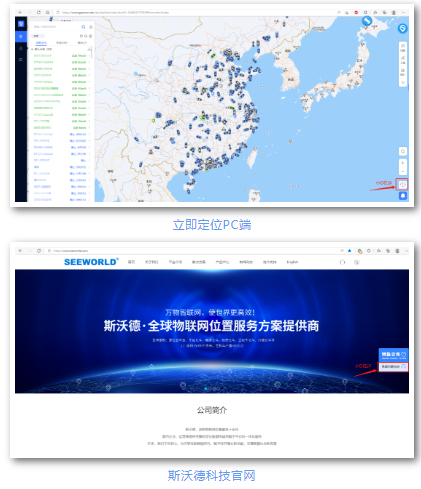Open the customer service chat icon on map
This screenshot has width=421, height=489.
[x=403, y=184]
